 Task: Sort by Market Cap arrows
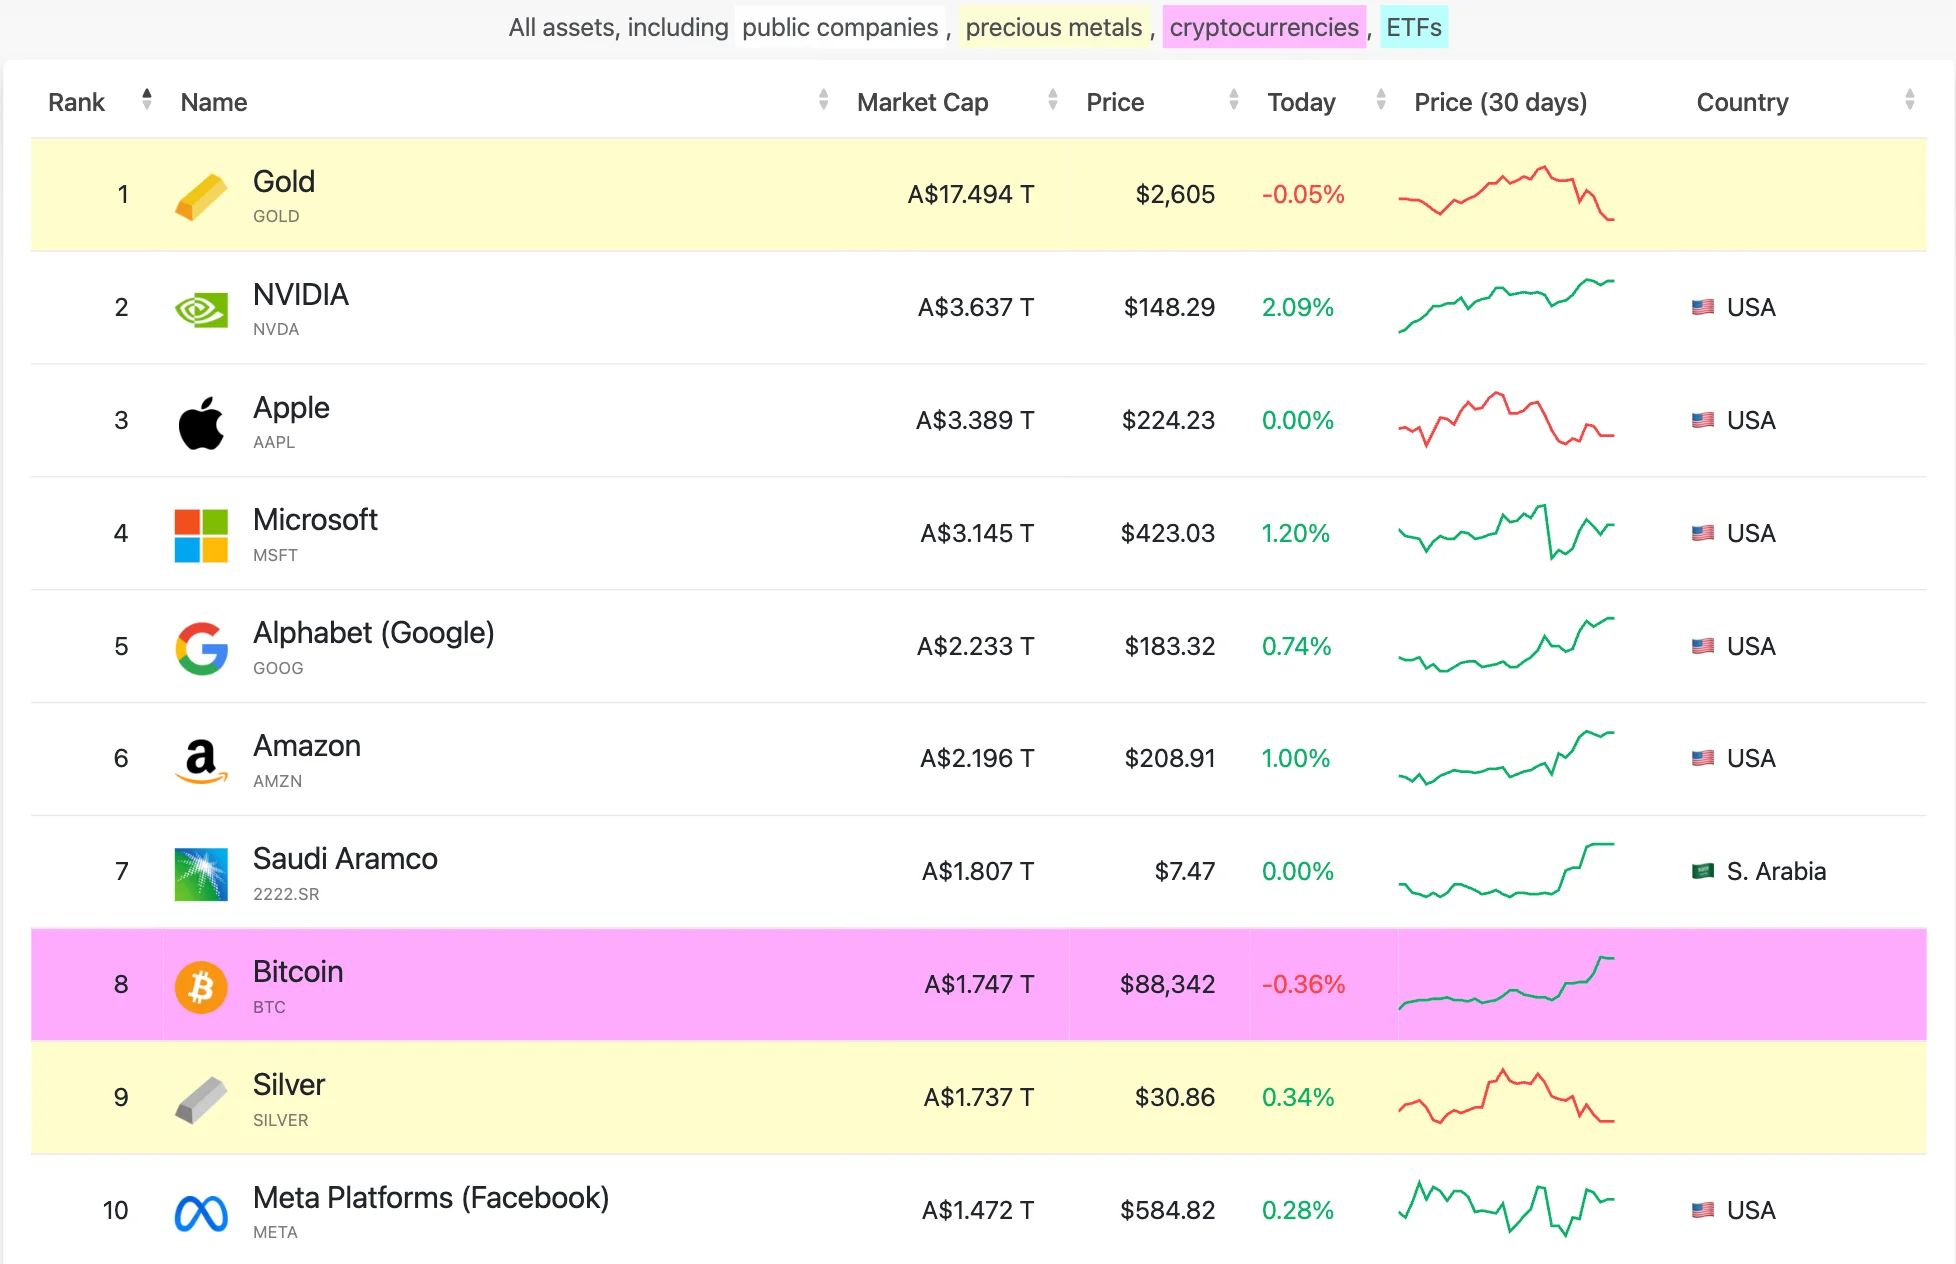coord(1052,100)
